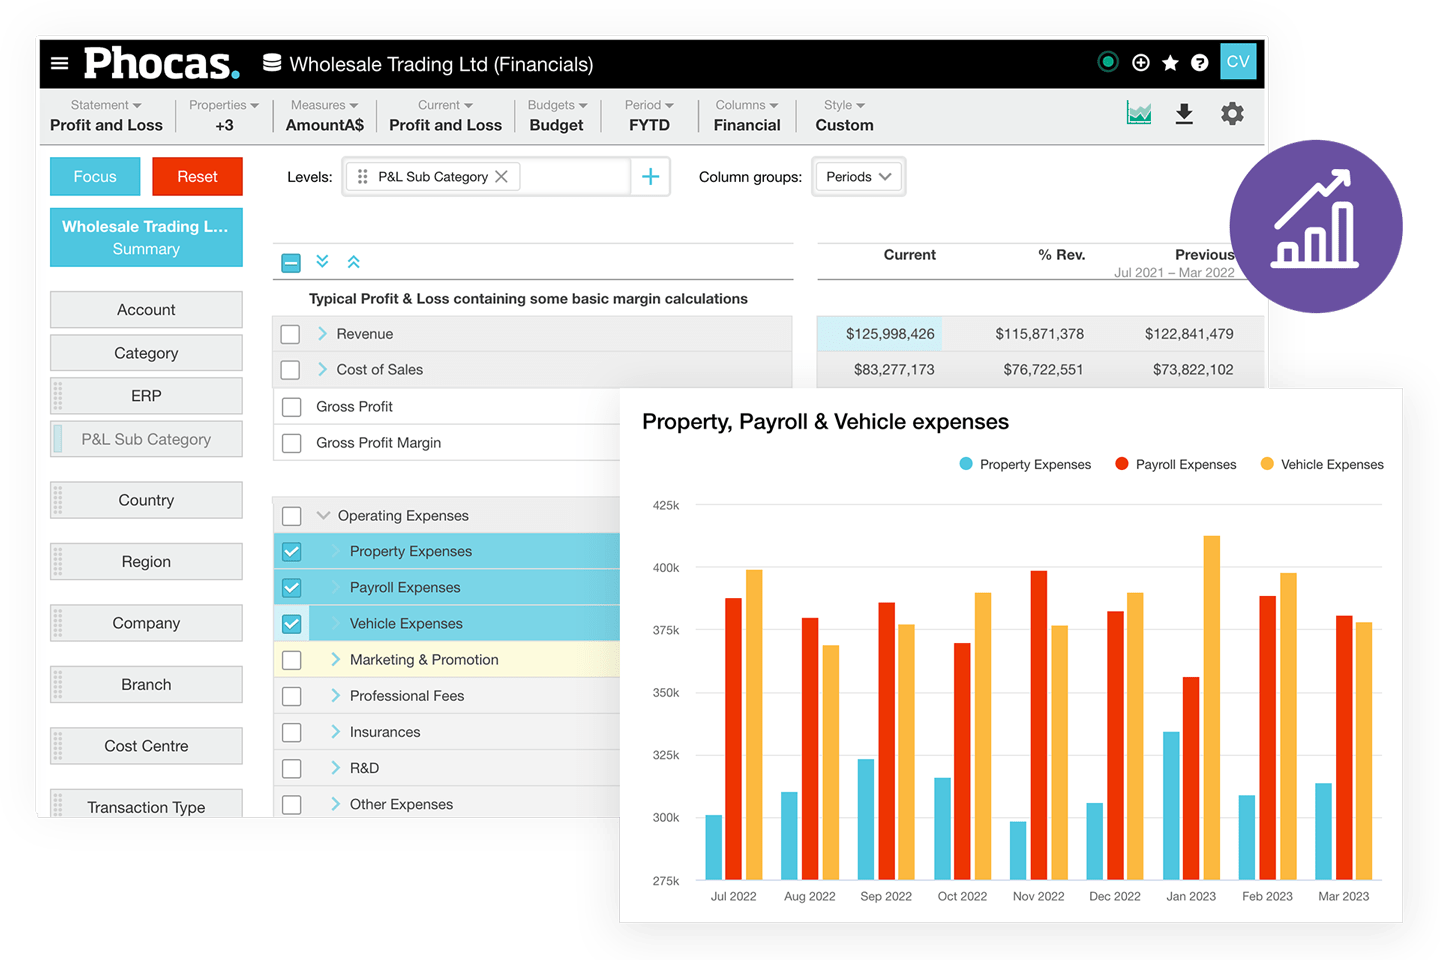The image size is (1440, 960).
Task: Select the Revenue row checkbox
Action: (x=291, y=333)
